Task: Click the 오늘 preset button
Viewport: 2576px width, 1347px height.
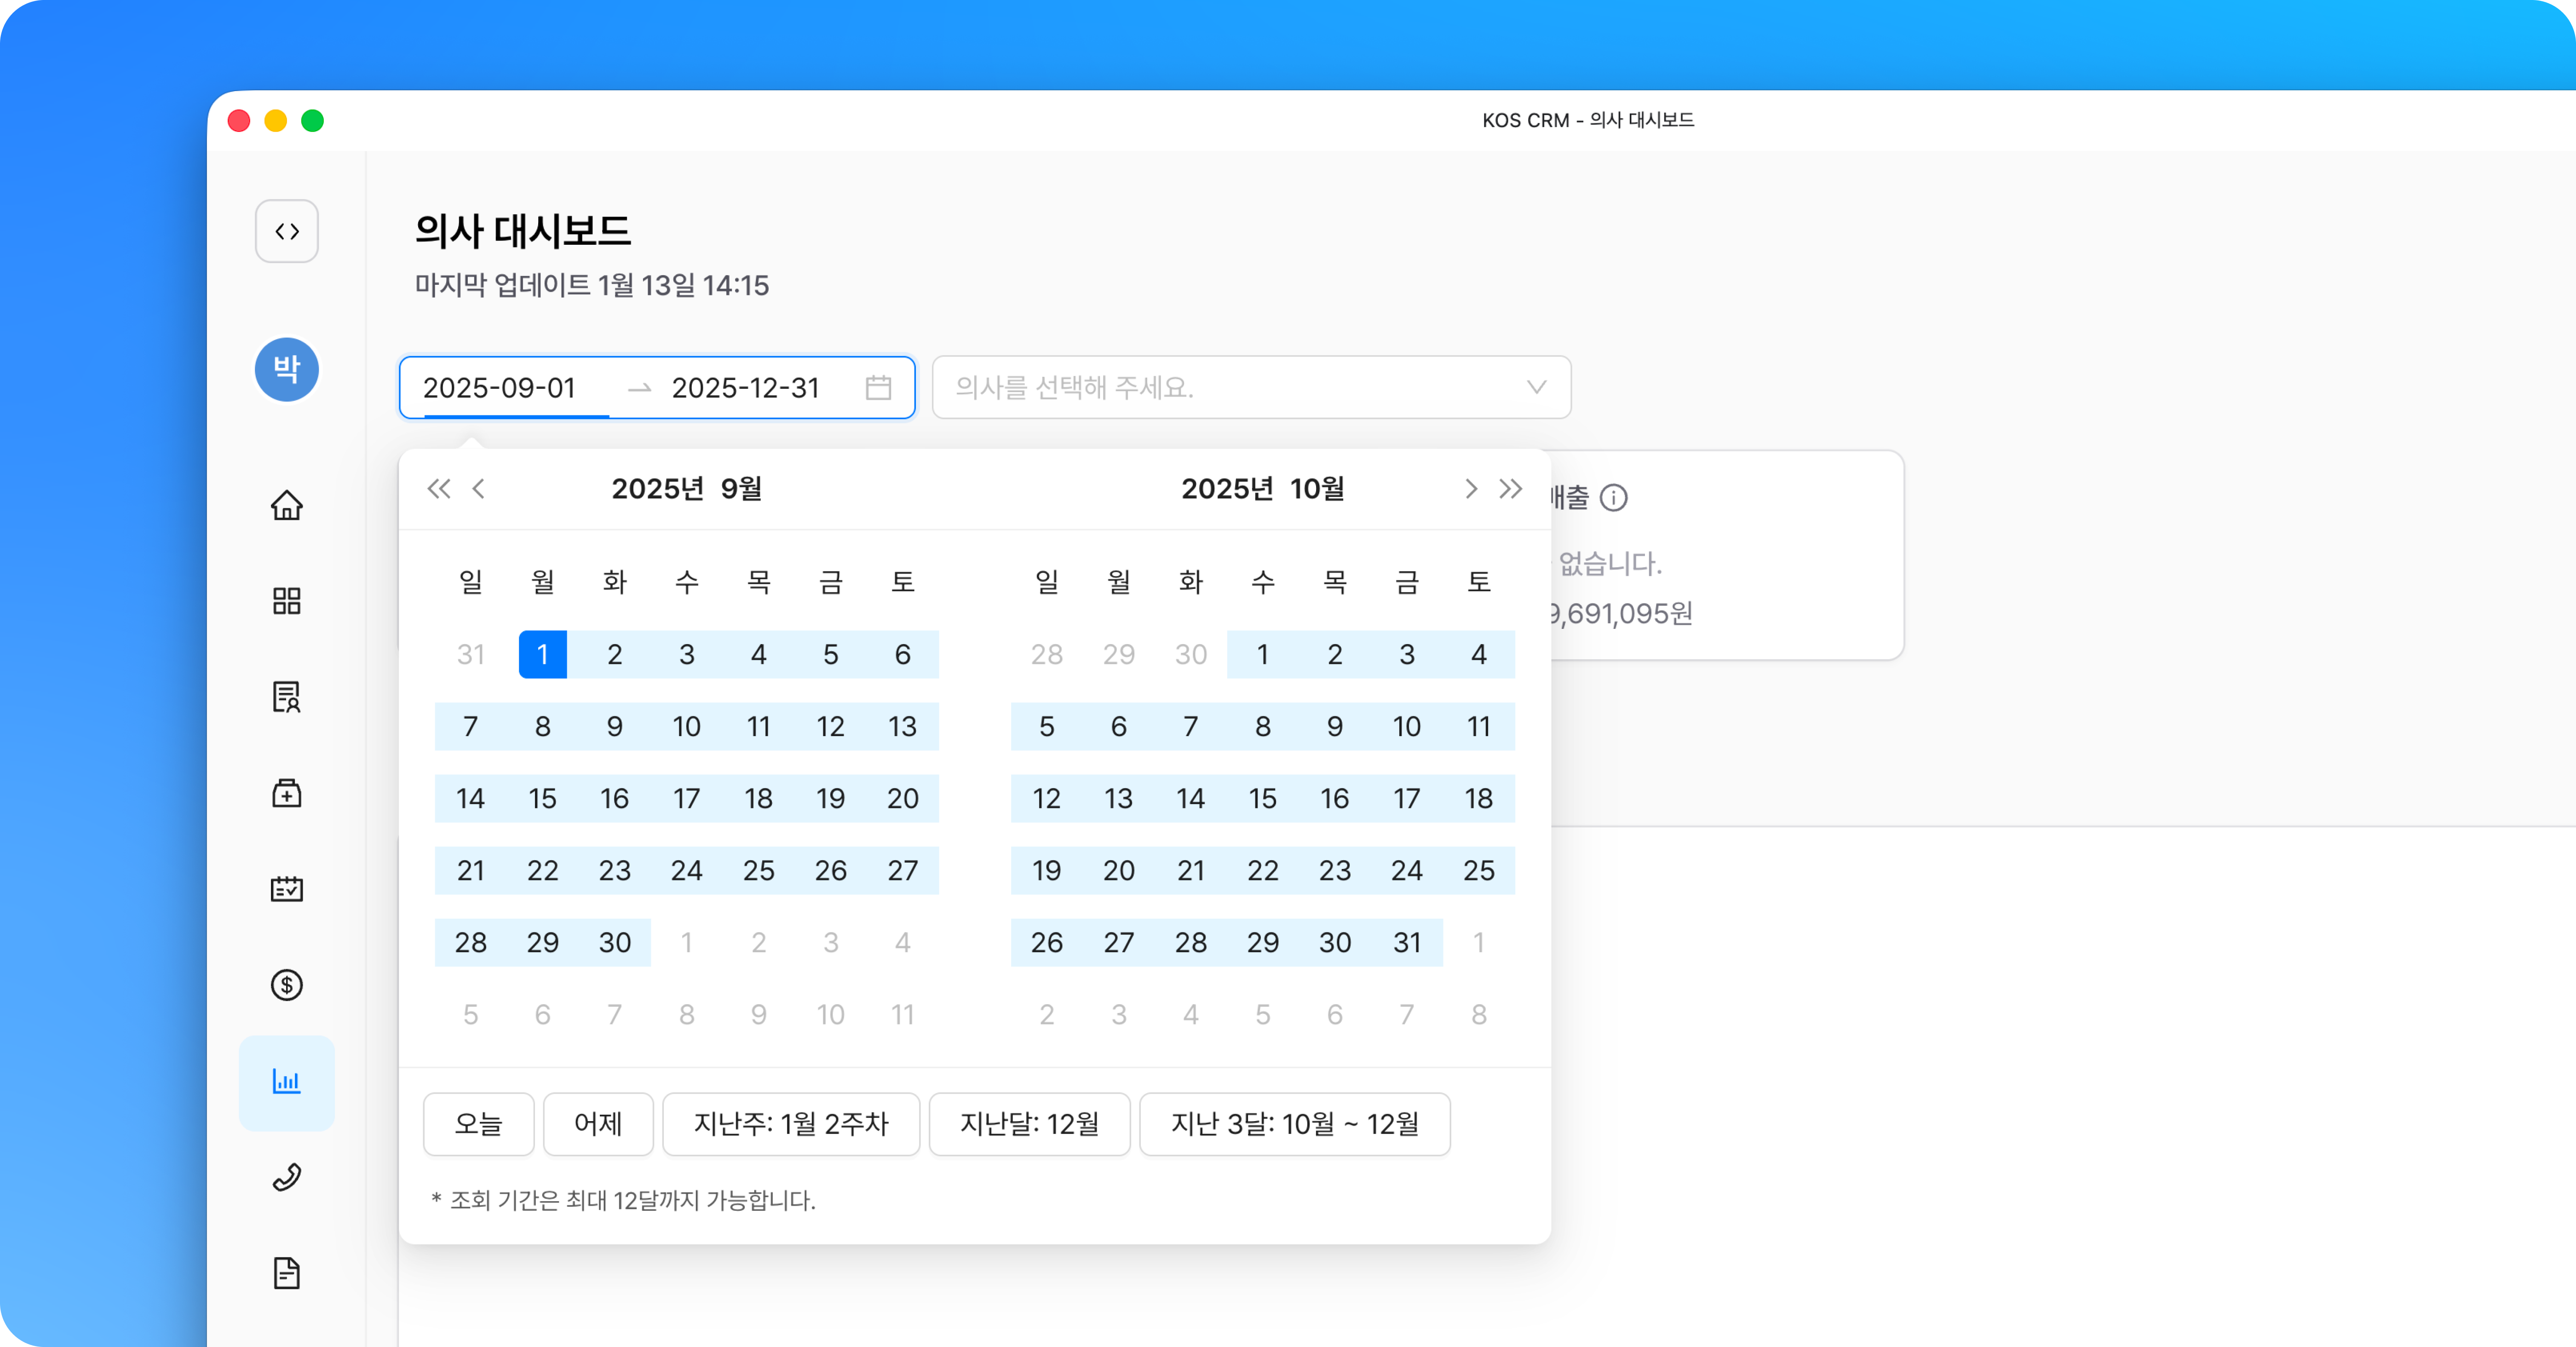Action: [478, 1123]
